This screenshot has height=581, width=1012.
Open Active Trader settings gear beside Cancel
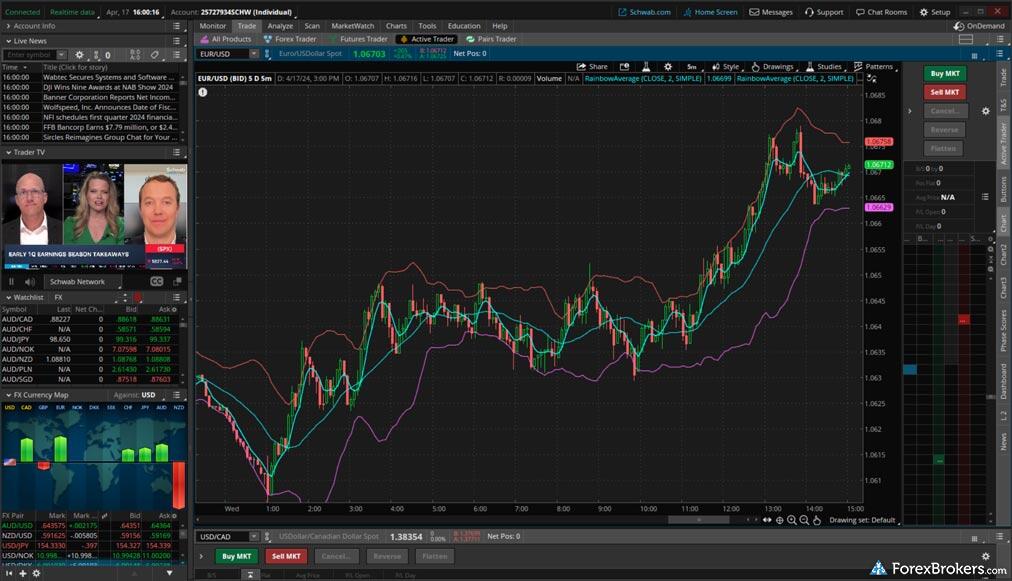click(x=986, y=111)
